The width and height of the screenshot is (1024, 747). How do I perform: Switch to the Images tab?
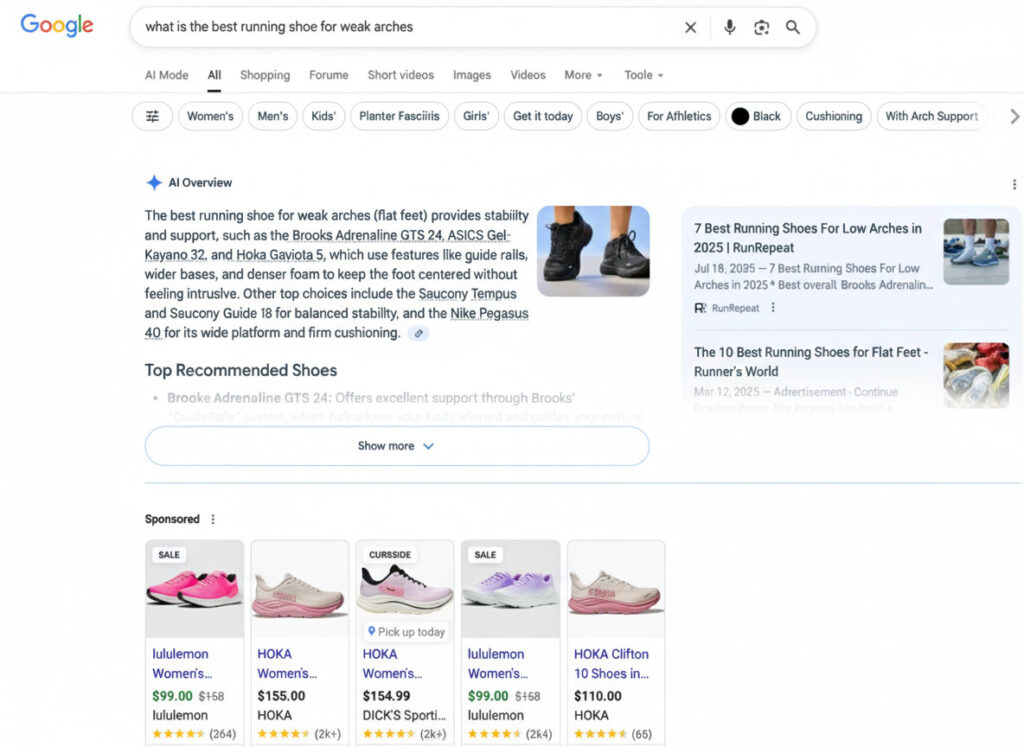click(472, 75)
